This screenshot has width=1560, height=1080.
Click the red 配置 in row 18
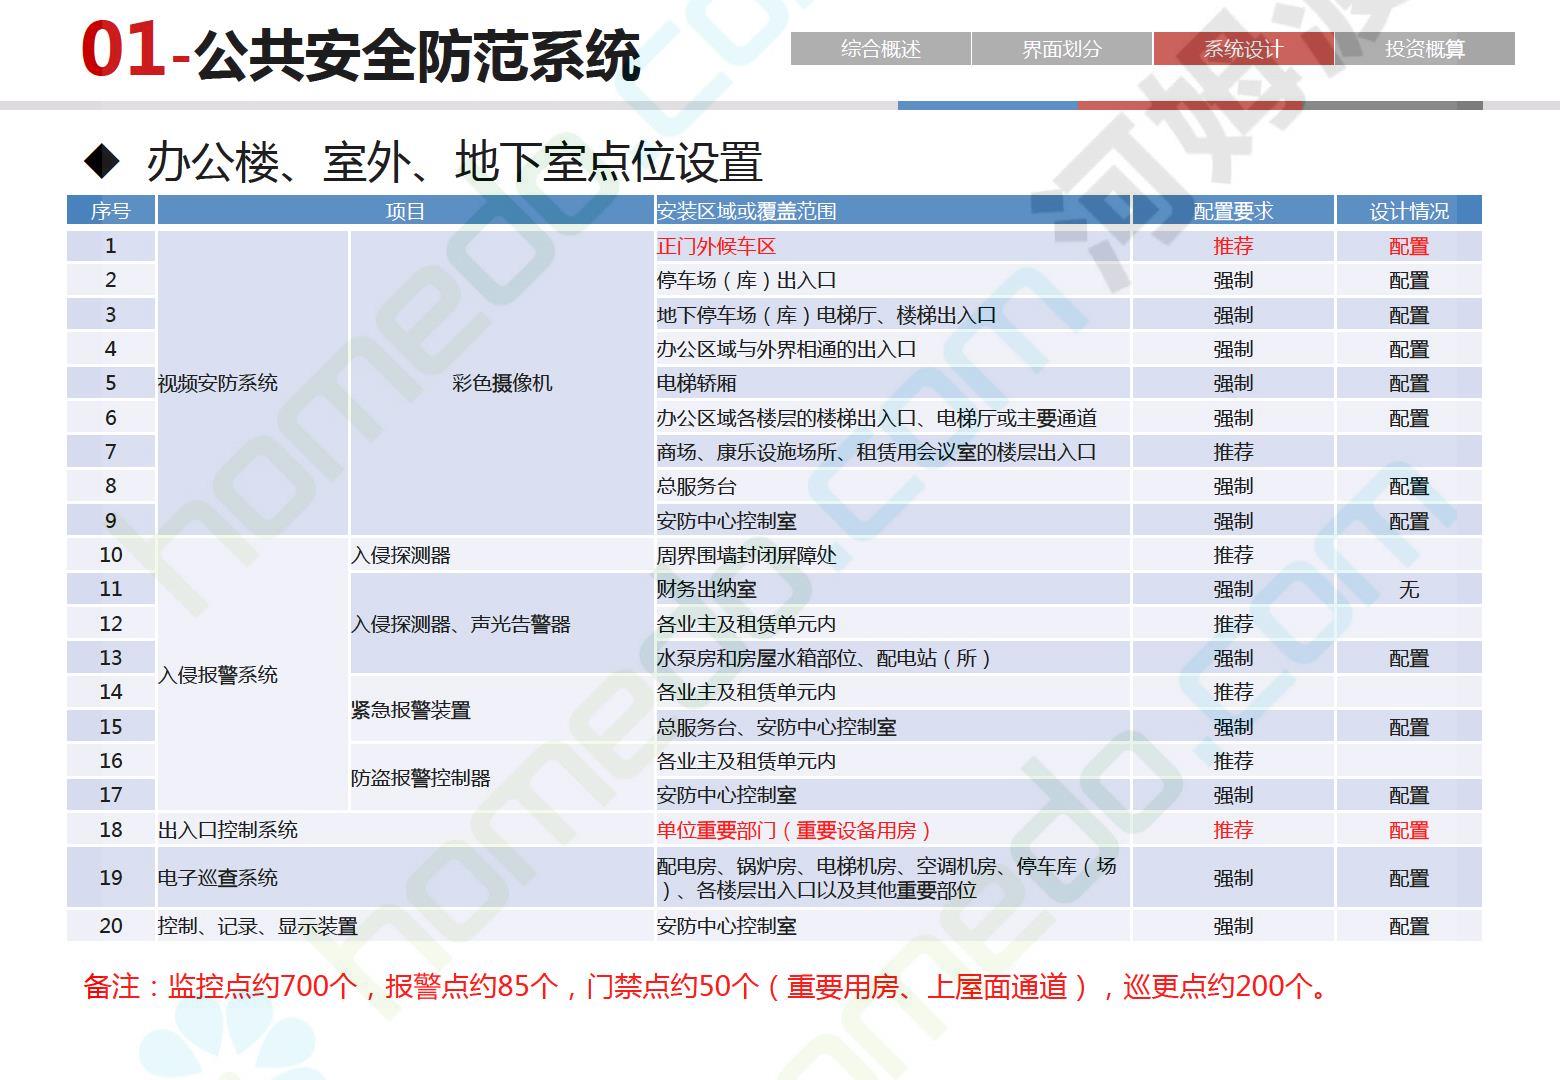1409,830
